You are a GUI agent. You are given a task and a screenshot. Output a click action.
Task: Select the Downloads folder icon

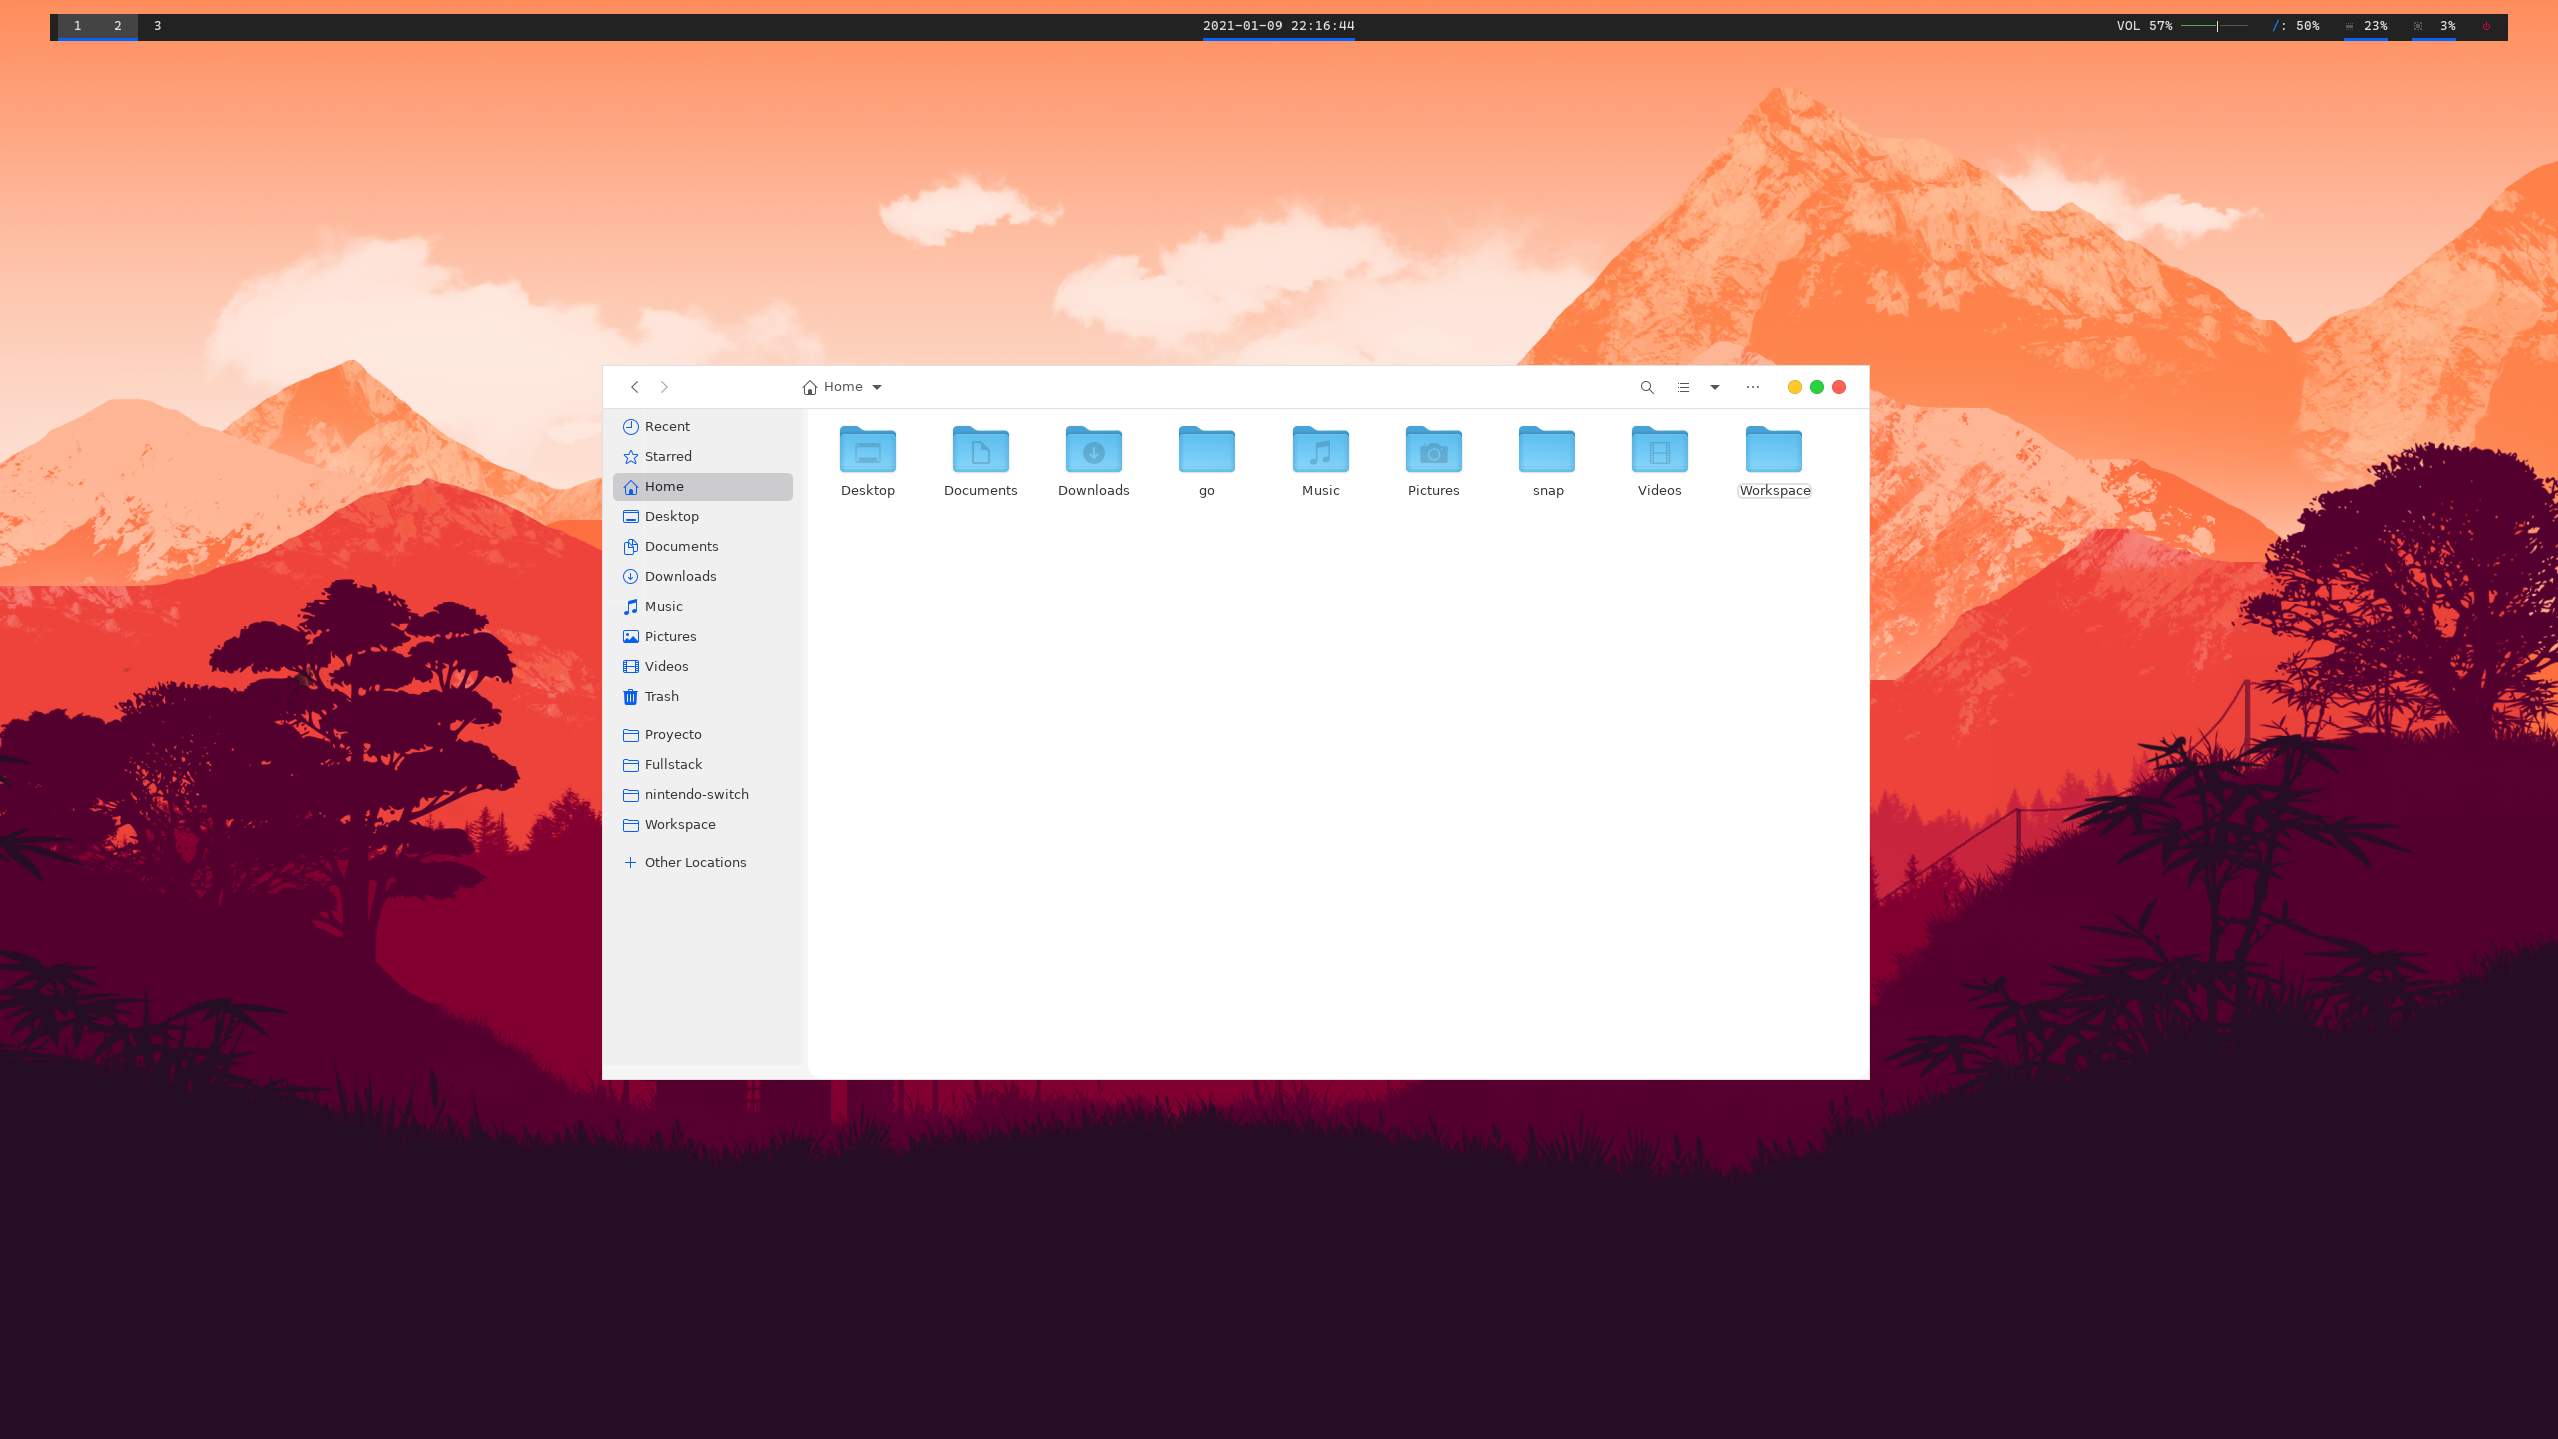click(1093, 451)
